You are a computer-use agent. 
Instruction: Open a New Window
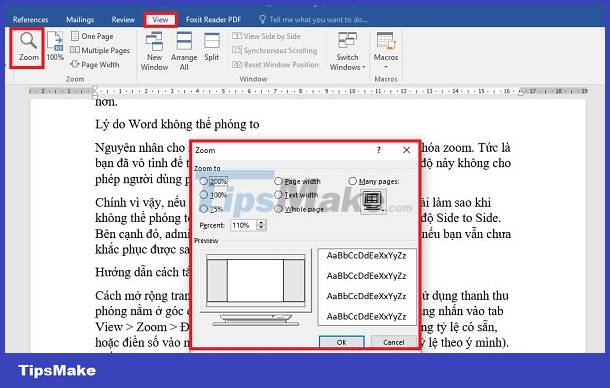click(154, 52)
